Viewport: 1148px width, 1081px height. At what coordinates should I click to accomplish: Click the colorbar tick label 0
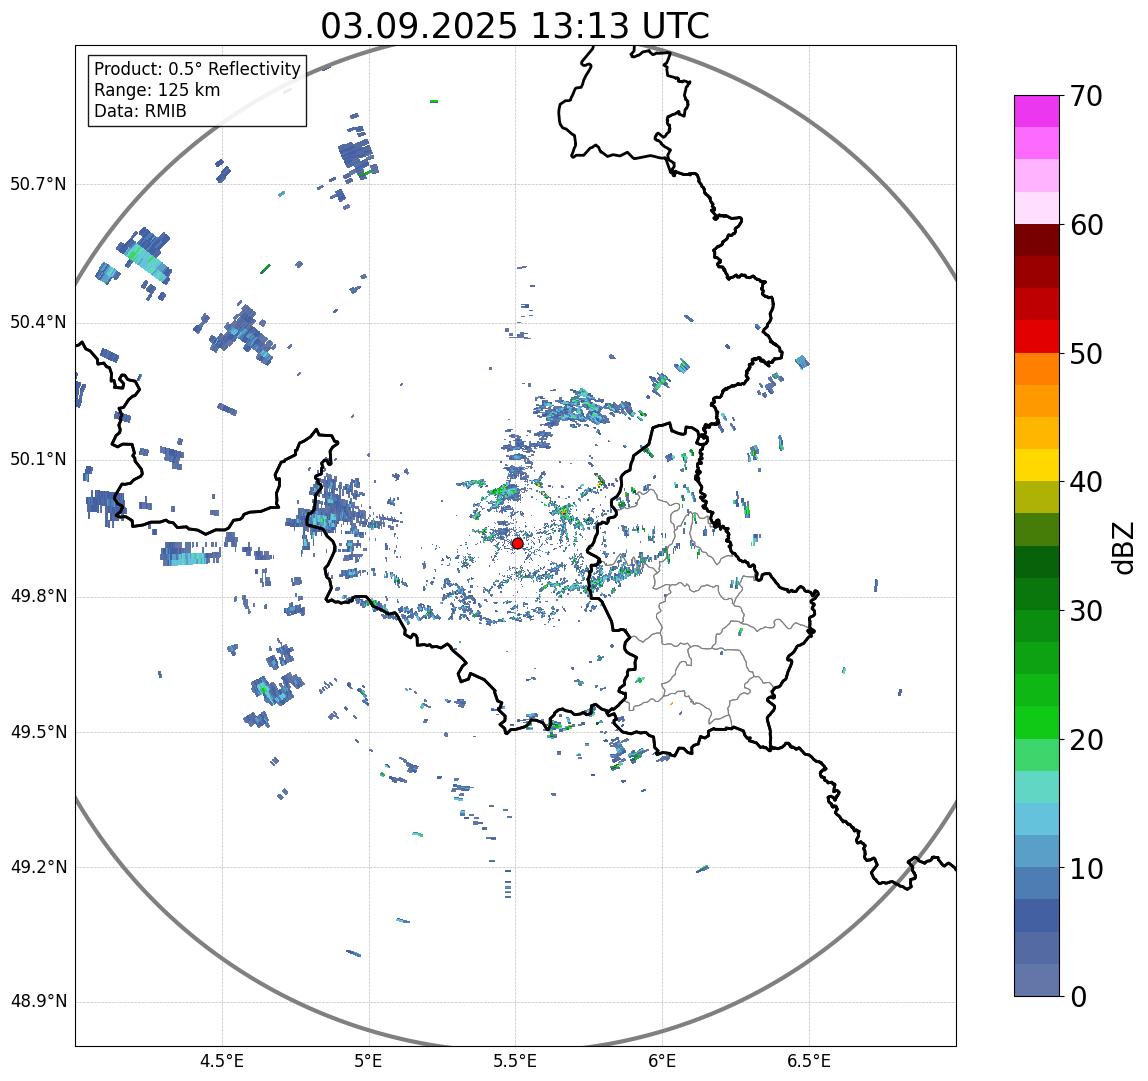pos(1078,997)
